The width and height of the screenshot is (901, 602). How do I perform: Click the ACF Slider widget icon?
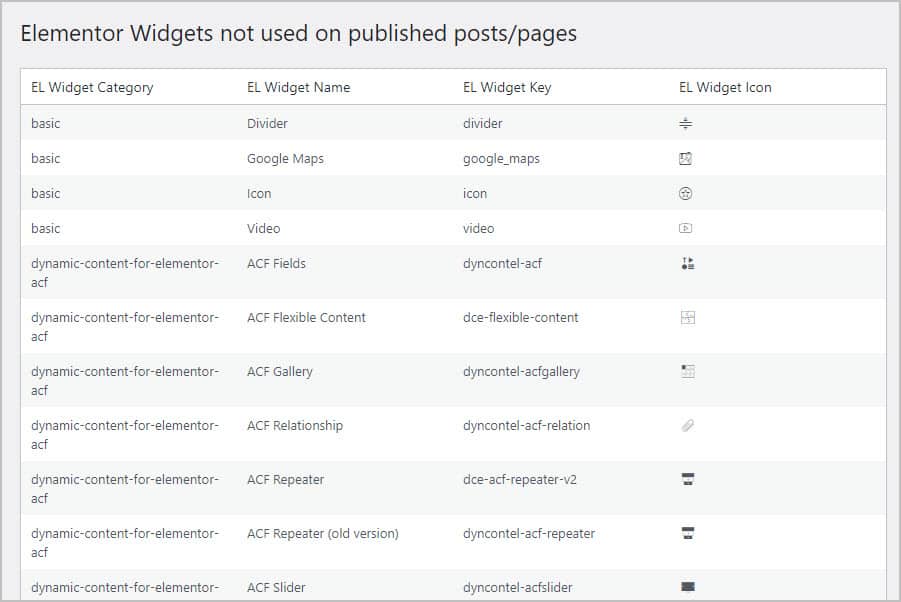pyautogui.click(x=687, y=588)
